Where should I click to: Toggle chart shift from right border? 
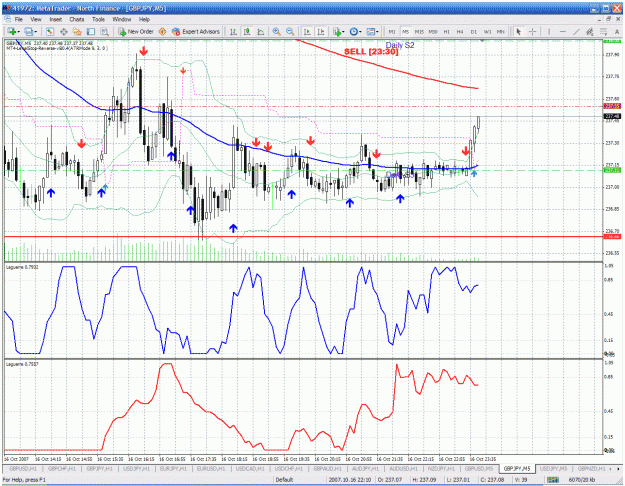321,31
